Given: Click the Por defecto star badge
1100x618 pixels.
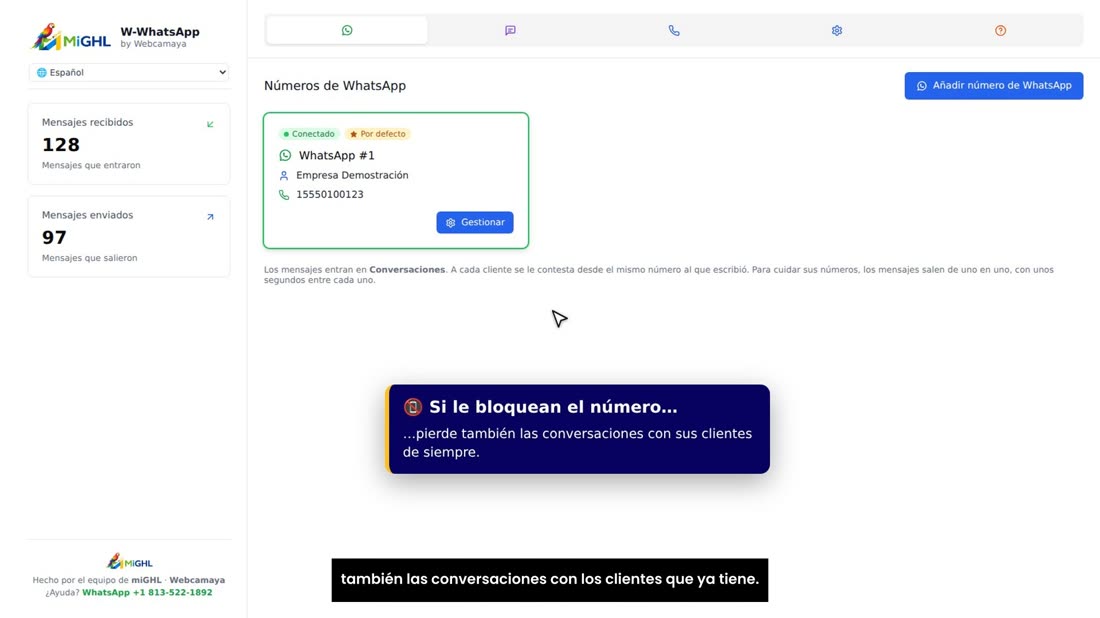Looking at the screenshot, I should [x=377, y=134].
